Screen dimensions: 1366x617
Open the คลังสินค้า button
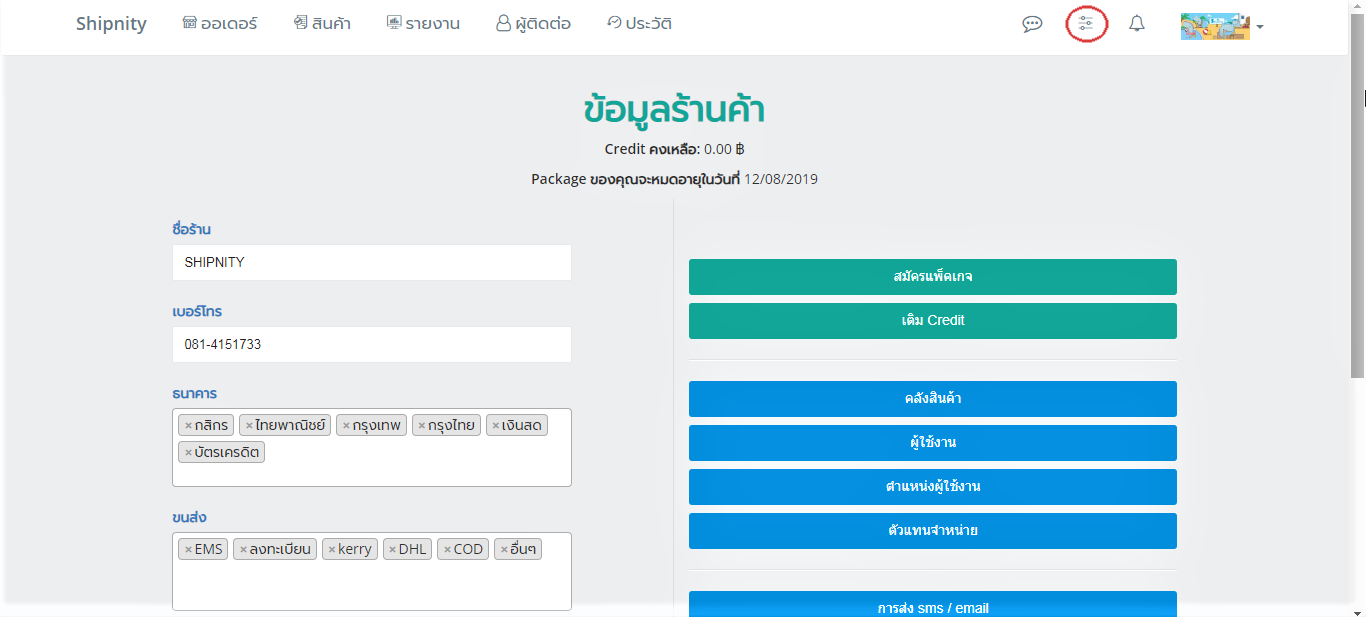pos(933,399)
